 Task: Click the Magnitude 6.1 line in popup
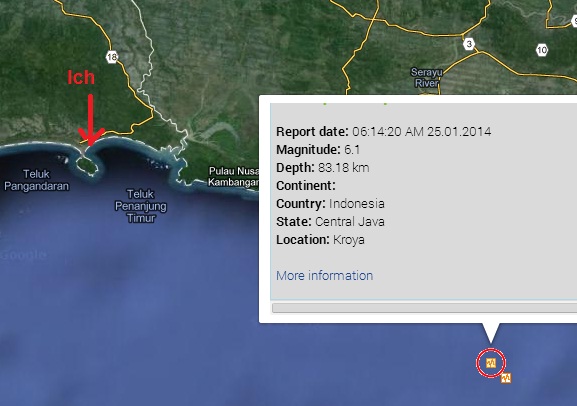(x=318, y=149)
